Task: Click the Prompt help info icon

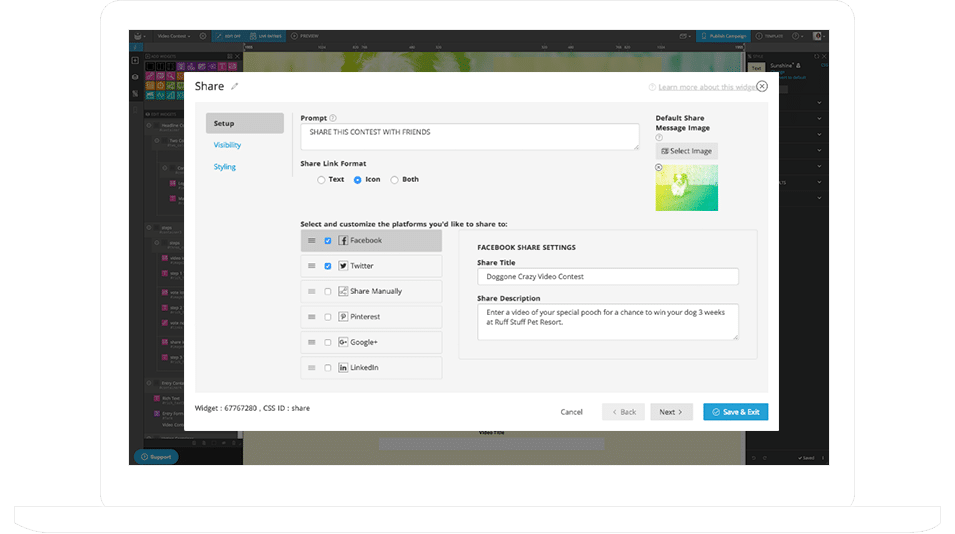Action: pyautogui.click(x=333, y=118)
